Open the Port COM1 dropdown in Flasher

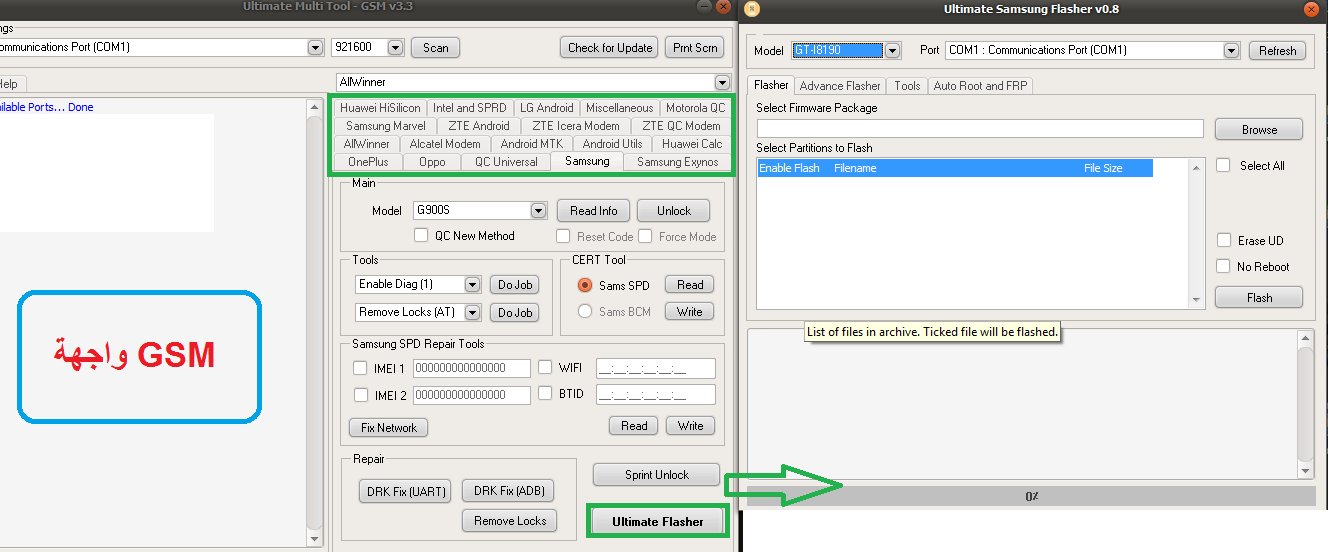pyautogui.click(x=1231, y=50)
